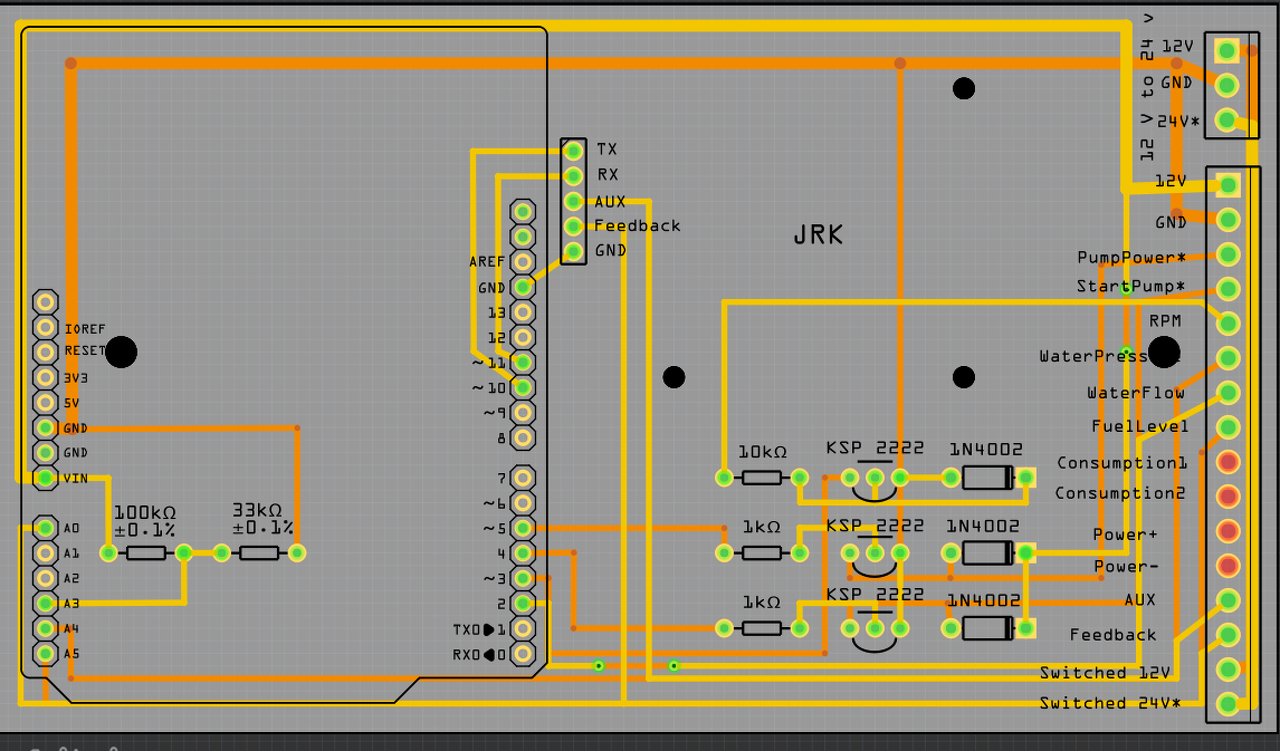
Task: Select the Arduino IOREF pin pad
Action: tap(45, 327)
